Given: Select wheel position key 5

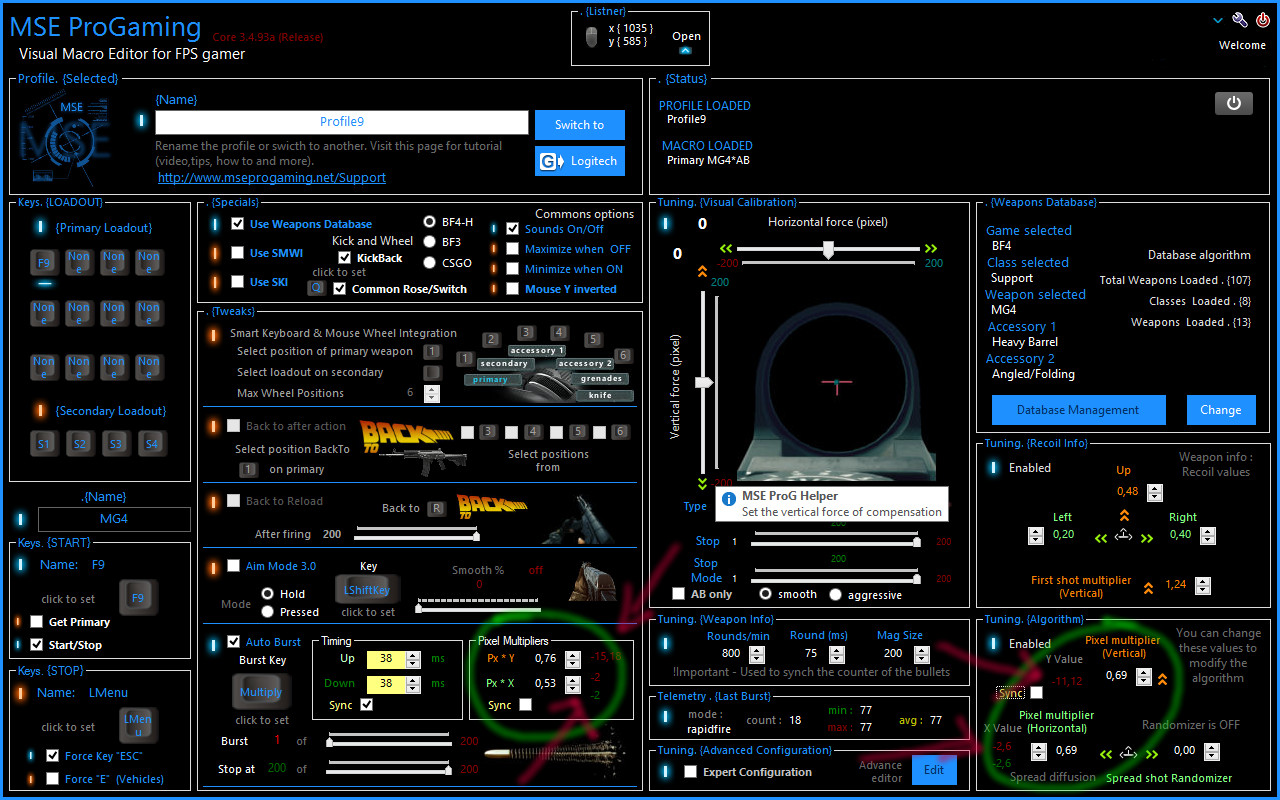Looking at the screenshot, I should (593, 340).
